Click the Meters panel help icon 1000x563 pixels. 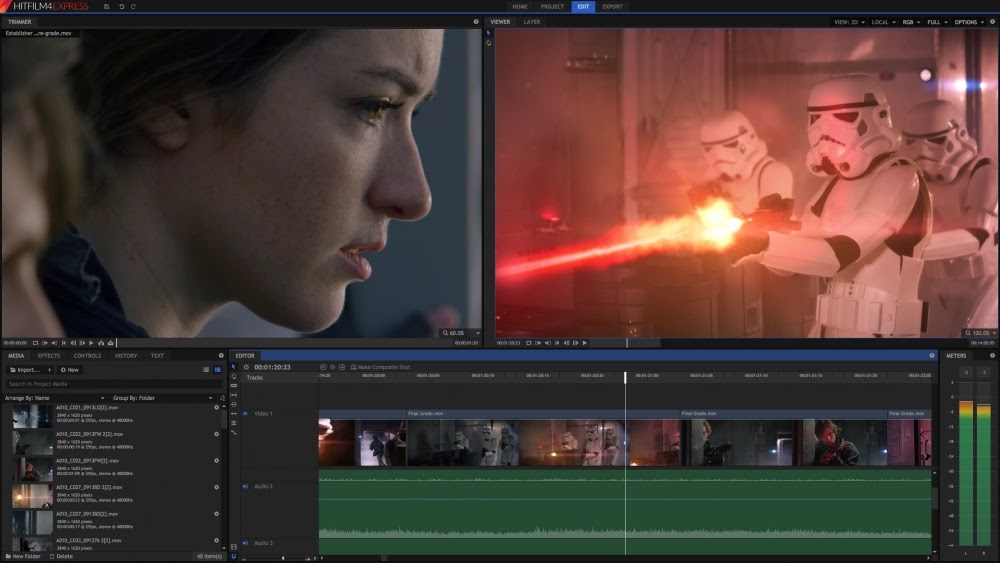993,355
